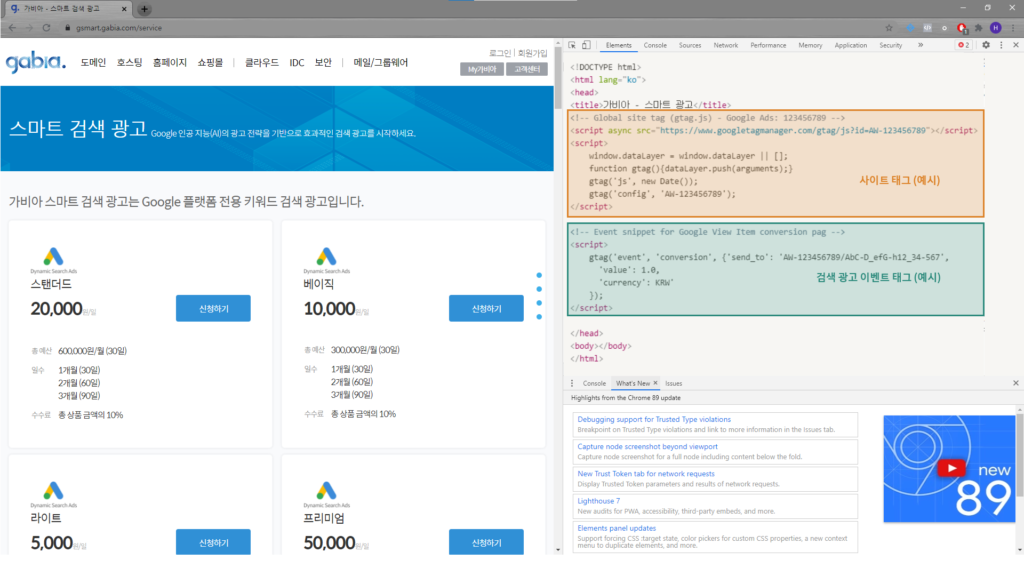Show more DevTools tabs with the chevron

920,45
